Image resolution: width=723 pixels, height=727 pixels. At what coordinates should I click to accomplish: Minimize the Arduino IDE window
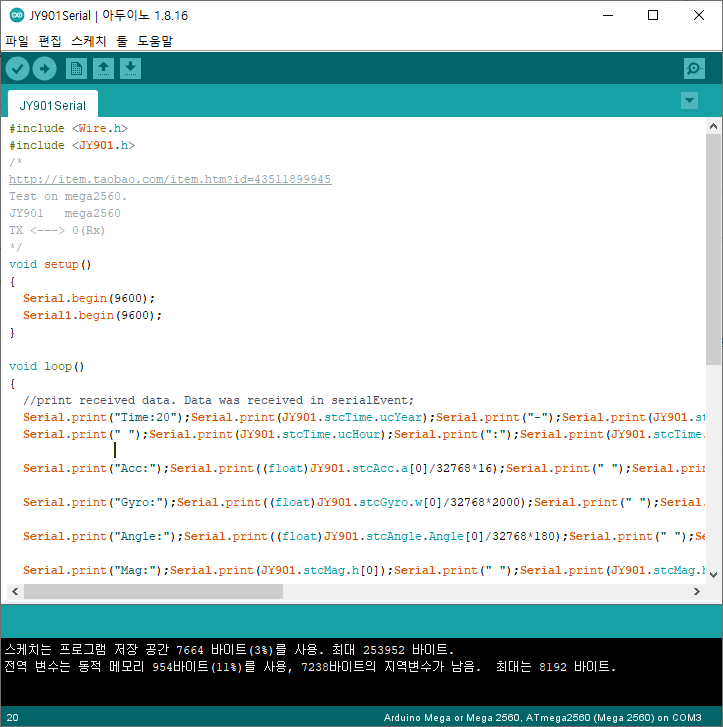[x=608, y=15]
